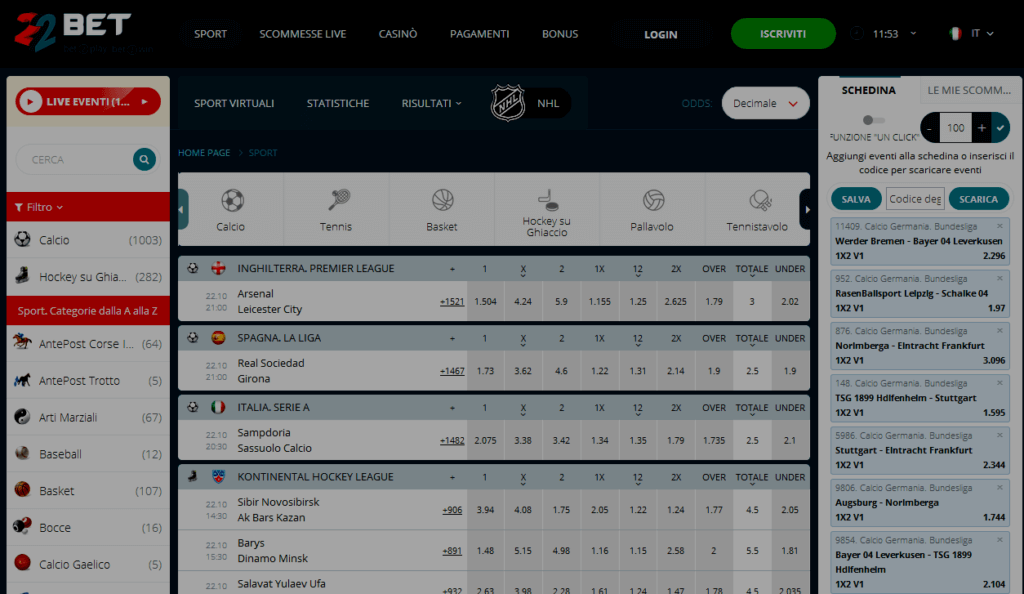Remove Norimberga - Eintracht Frankfurt bet
This screenshot has height=594, width=1024.
click(x=999, y=330)
